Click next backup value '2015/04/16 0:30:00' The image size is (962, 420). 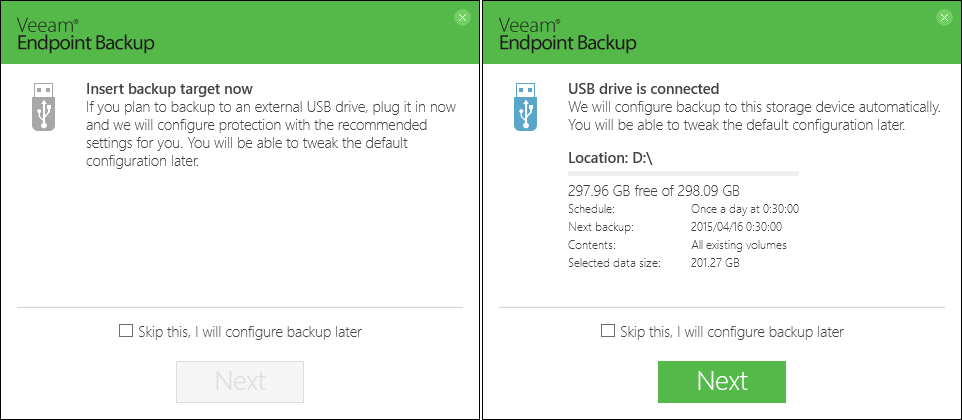click(x=736, y=227)
